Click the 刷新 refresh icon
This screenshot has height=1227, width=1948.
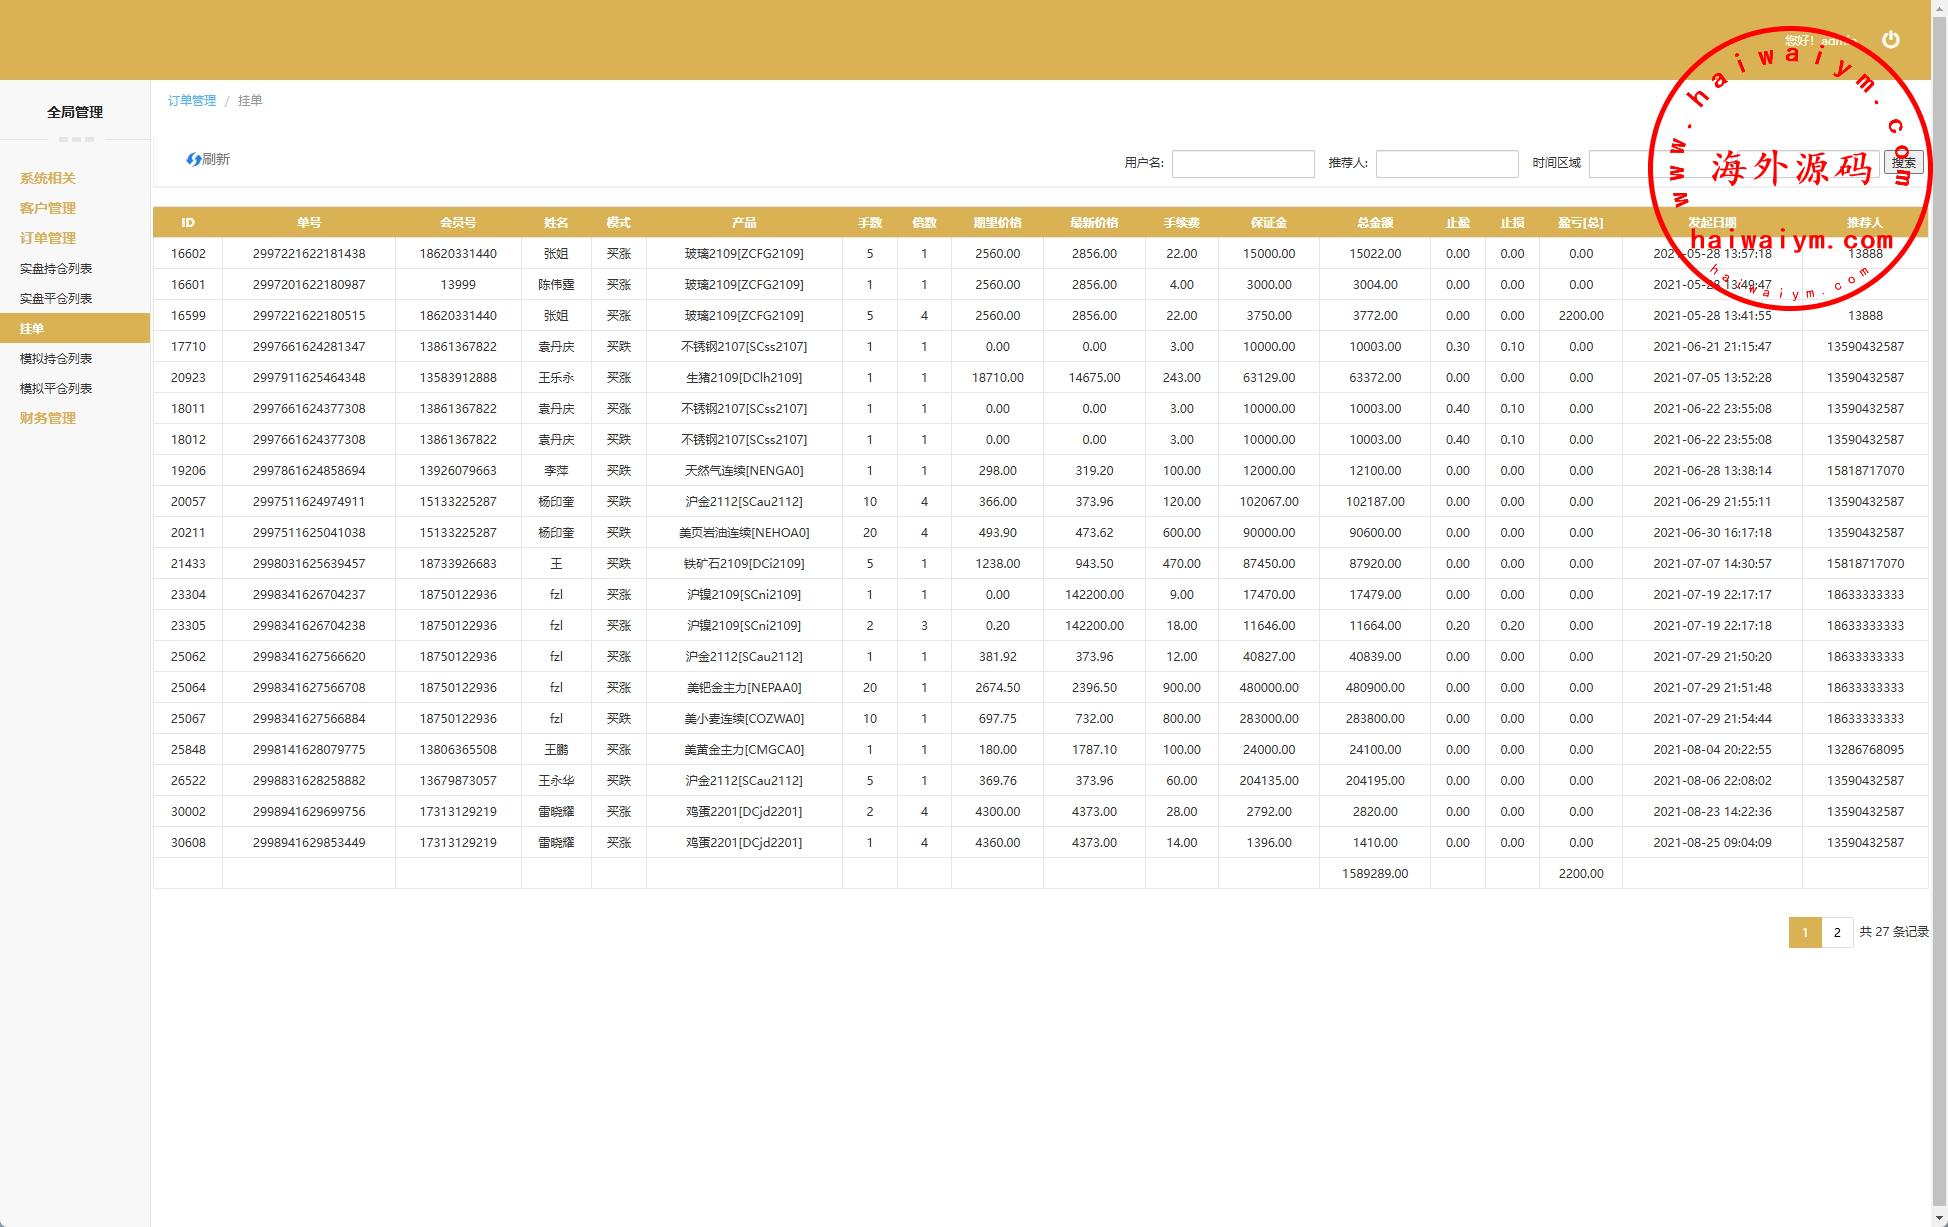[195, 160]
